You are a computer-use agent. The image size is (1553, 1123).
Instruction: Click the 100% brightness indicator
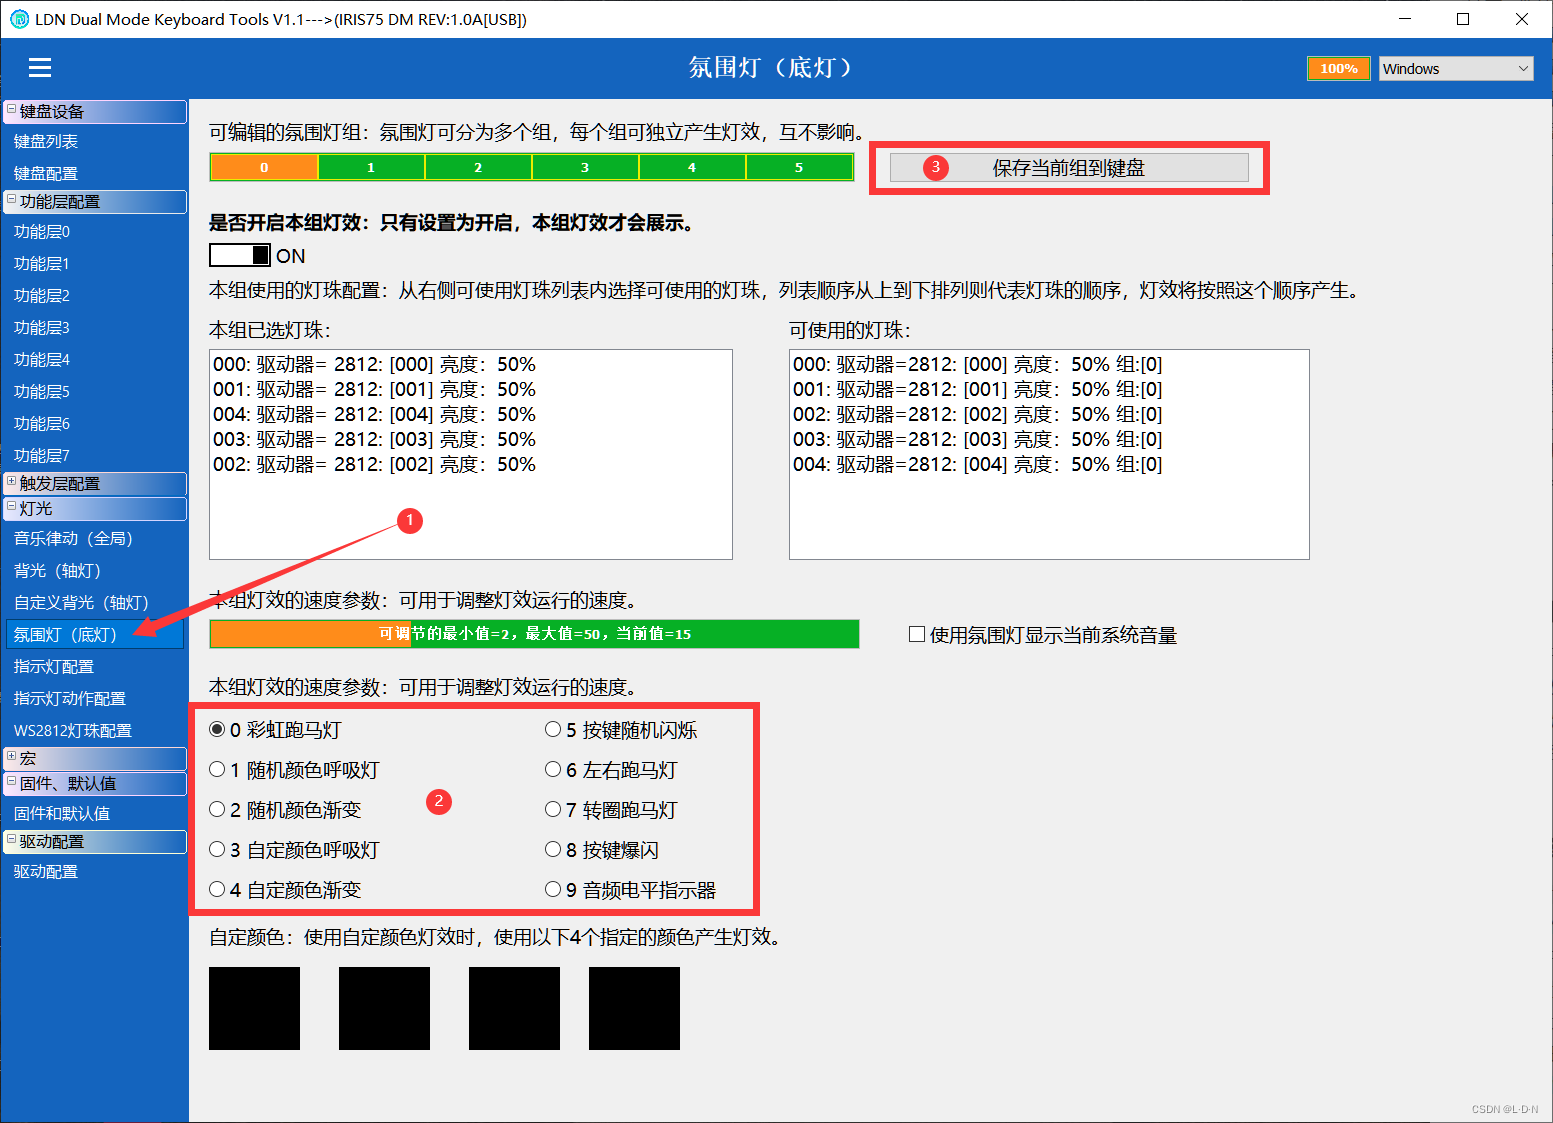(x=1338, y=68)
